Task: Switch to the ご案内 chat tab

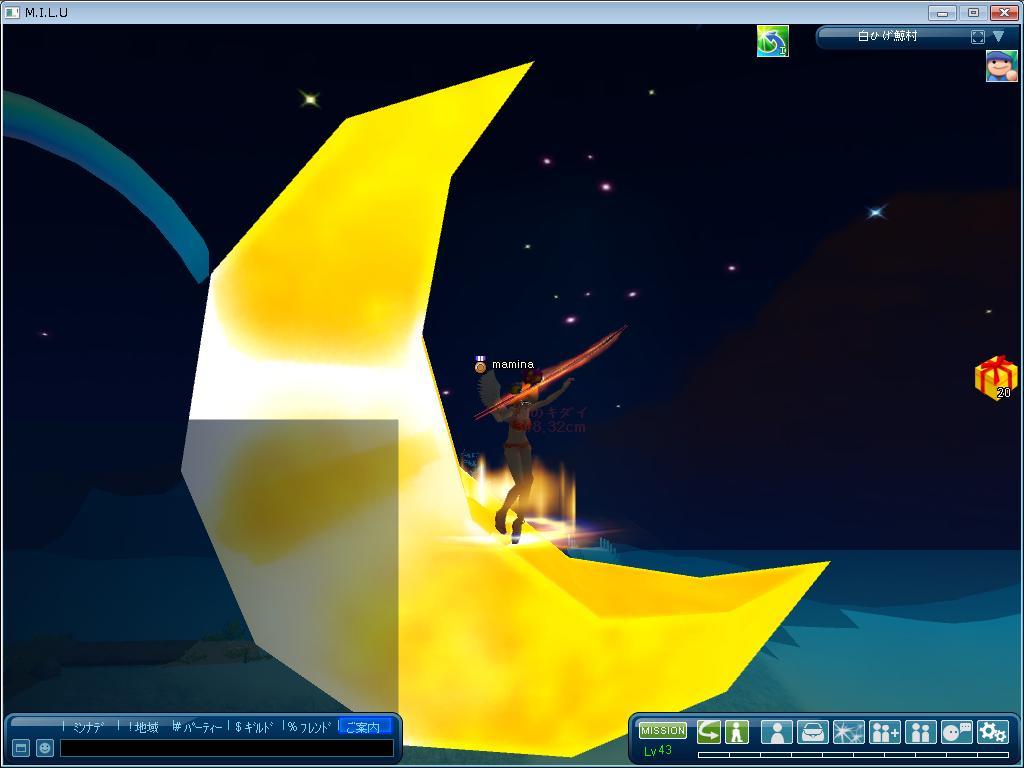Action: pos(364,727)
